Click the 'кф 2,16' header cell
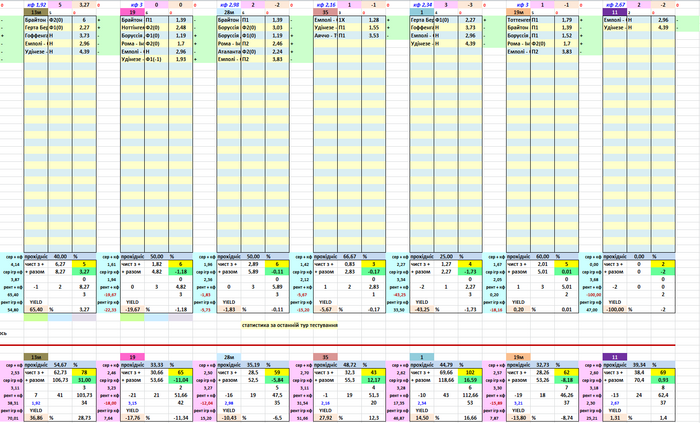This screenshot has width=700, height=423. [x=325, y=4]
